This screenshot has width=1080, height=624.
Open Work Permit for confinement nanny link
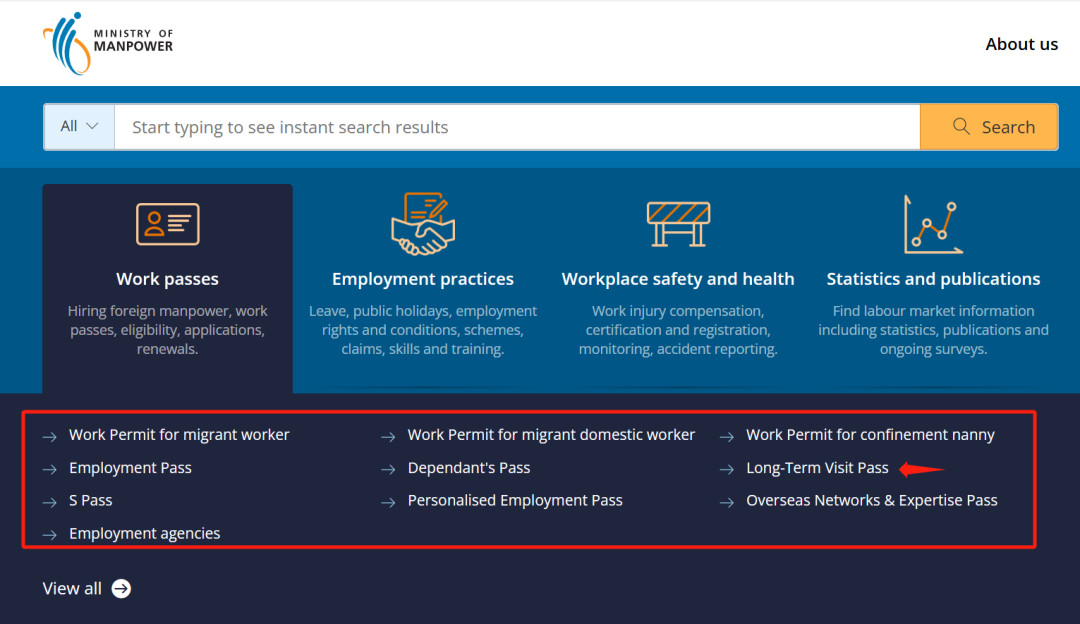pos(871,435)
